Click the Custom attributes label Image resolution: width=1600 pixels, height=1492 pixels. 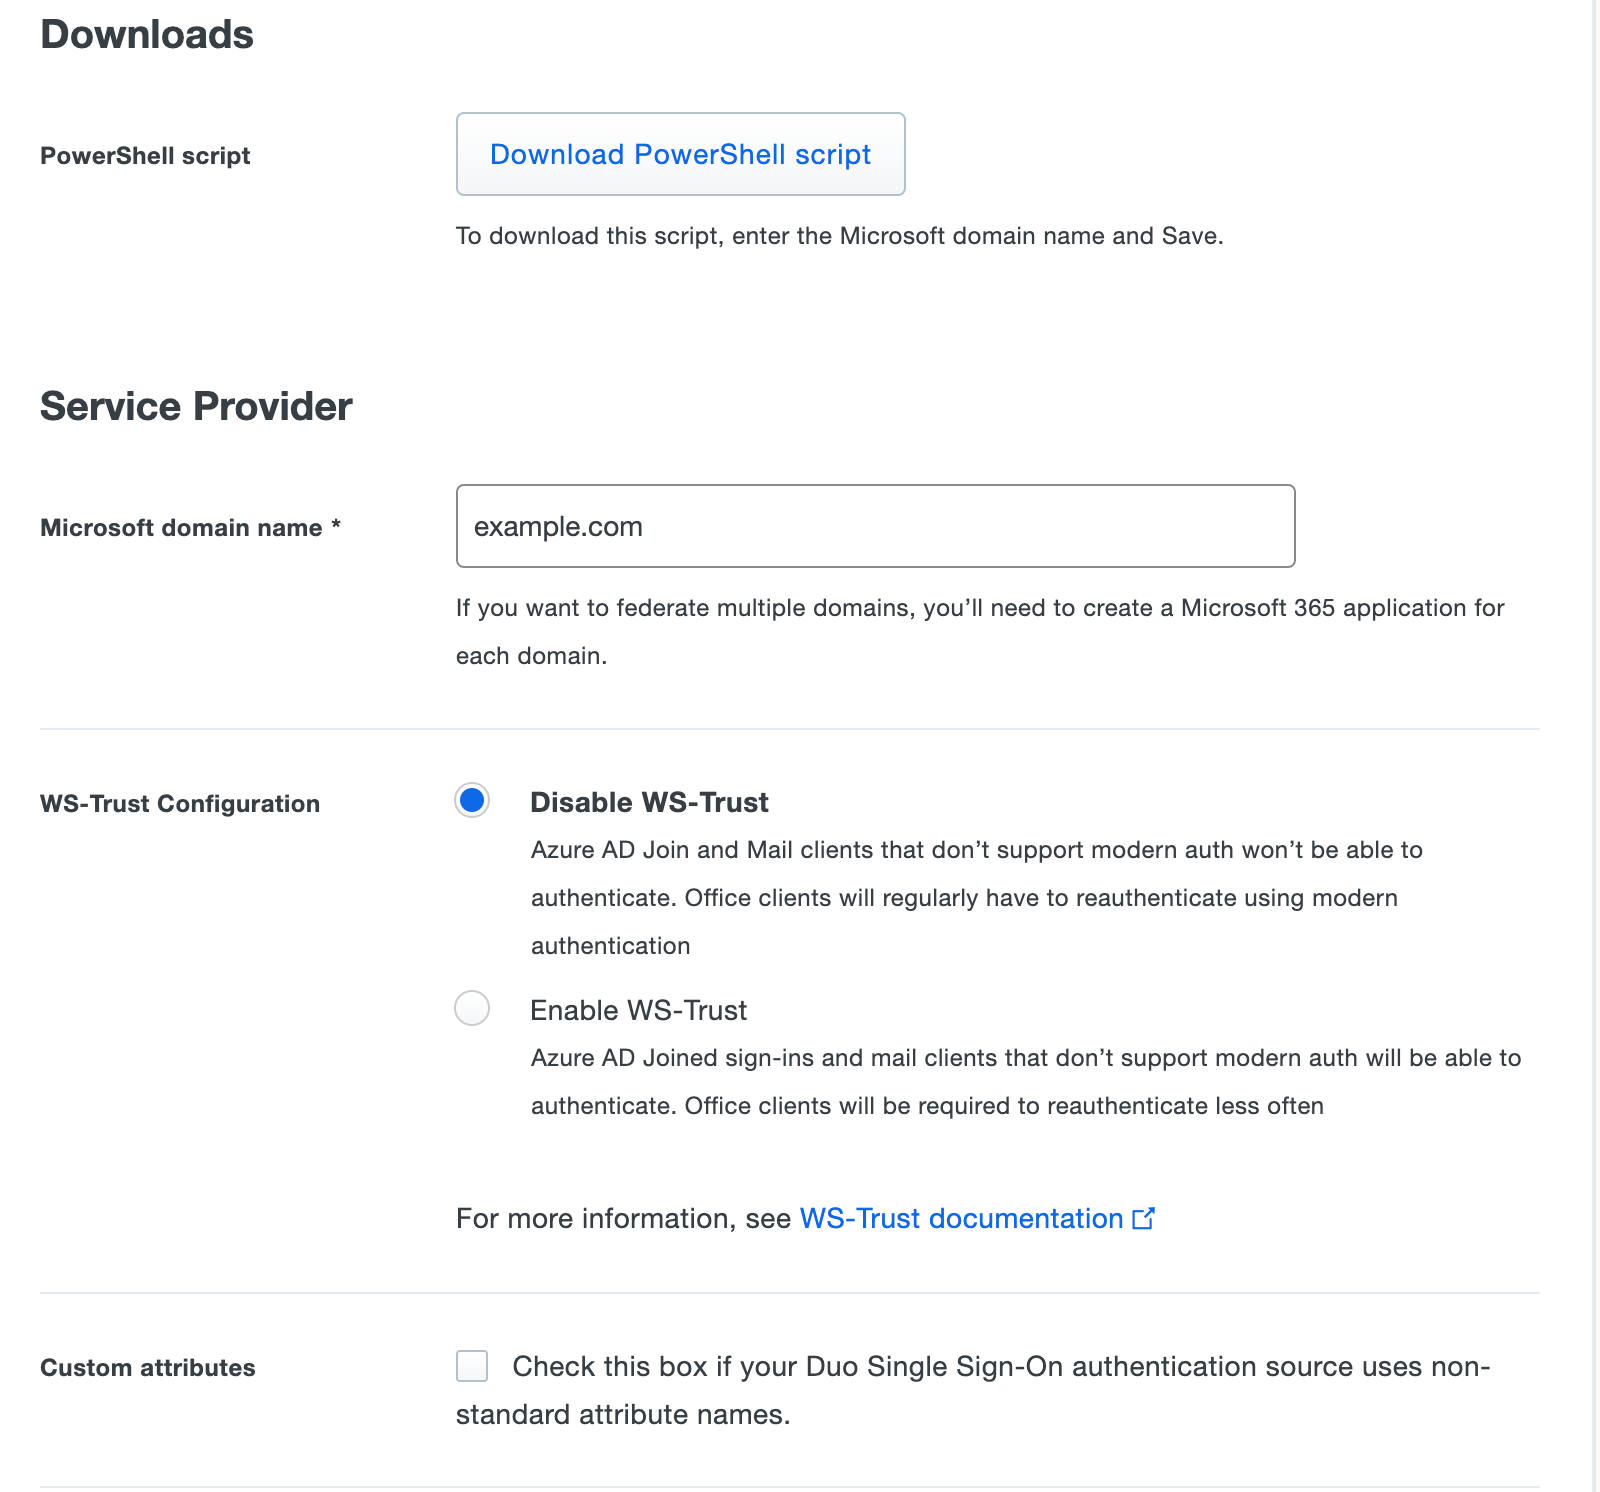pos(146,1368)
